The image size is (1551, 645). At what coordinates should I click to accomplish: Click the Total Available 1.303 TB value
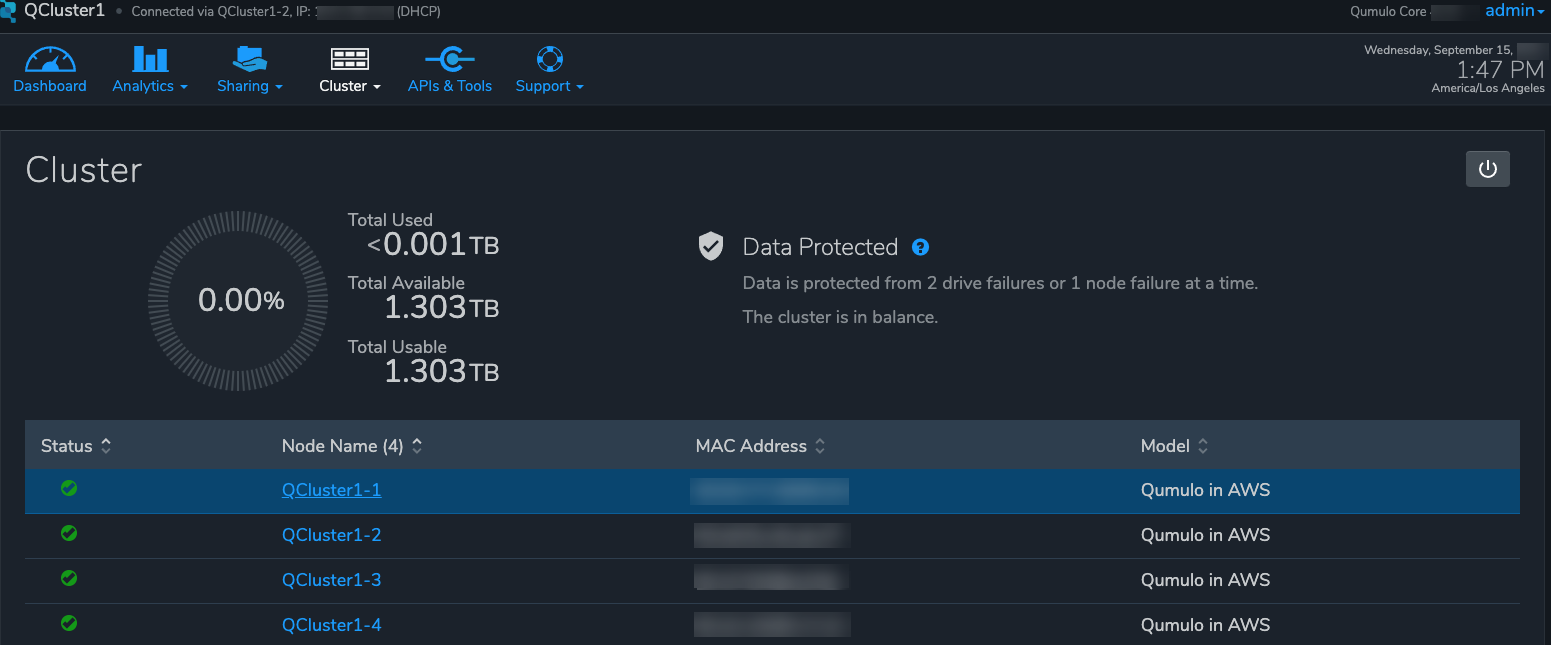[x=441, y=308]
